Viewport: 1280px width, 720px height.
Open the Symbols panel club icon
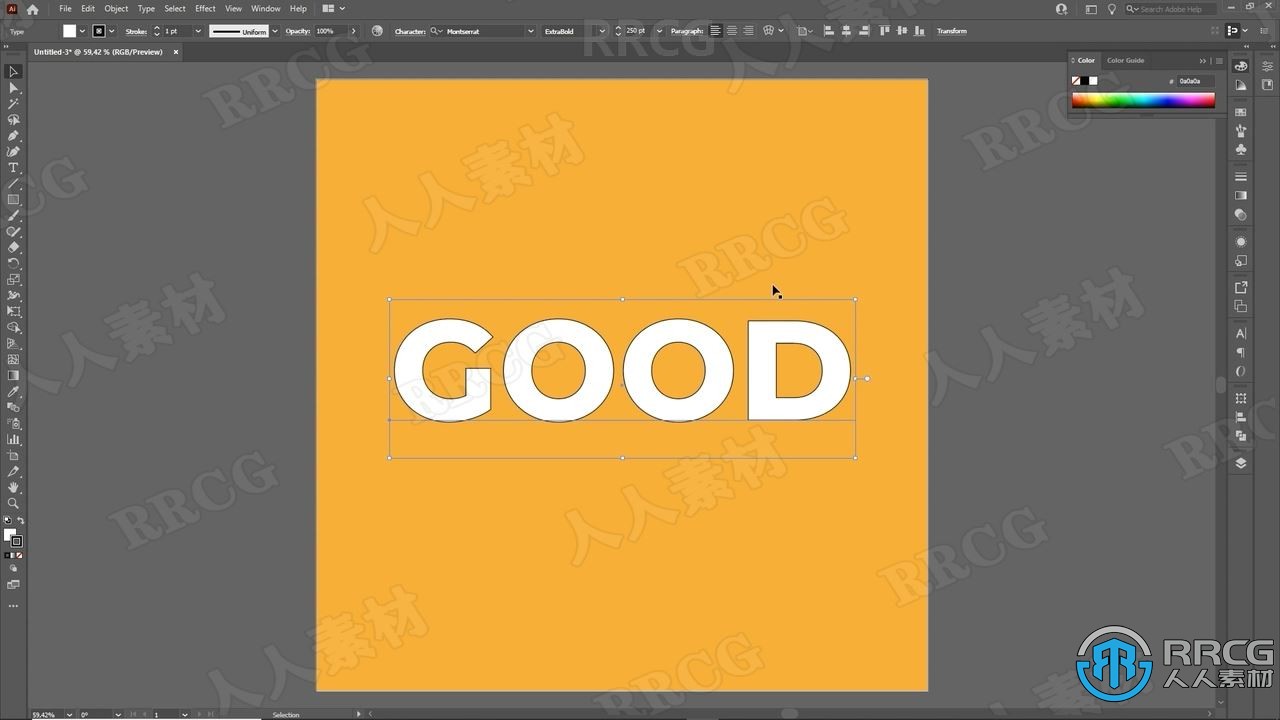tap(1241, 149)
